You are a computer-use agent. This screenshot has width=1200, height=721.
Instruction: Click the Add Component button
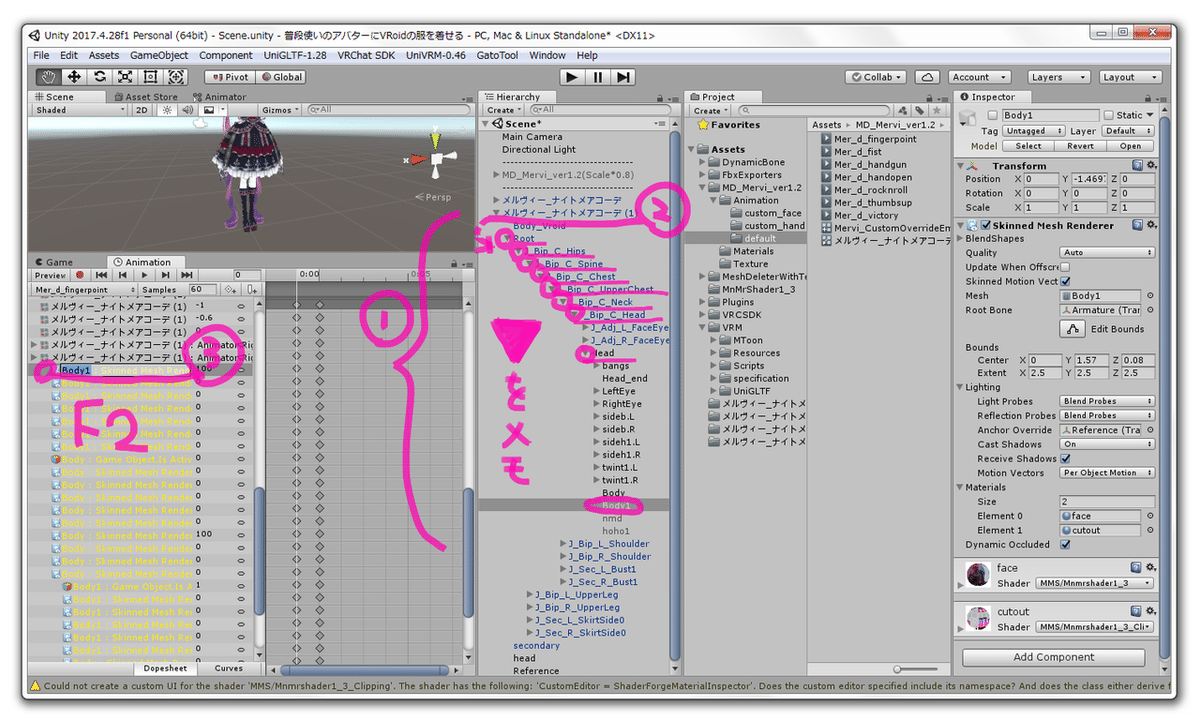pyautogui.click(x=1054, y=657)
